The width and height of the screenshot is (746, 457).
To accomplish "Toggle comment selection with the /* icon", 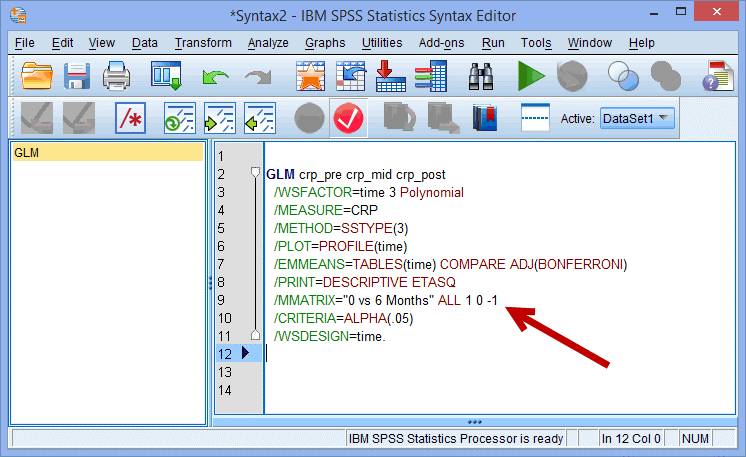I will [x=130, y=118].
